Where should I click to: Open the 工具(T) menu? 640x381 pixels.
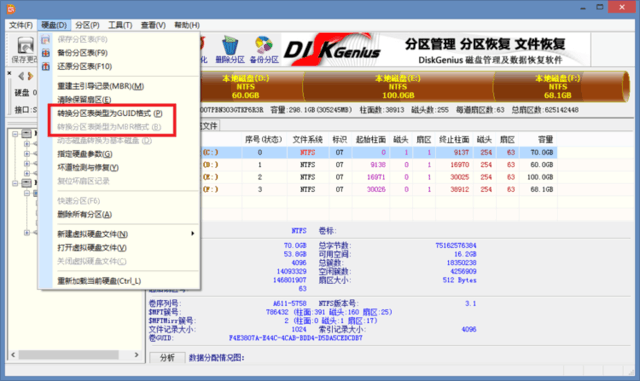point(120,25)
